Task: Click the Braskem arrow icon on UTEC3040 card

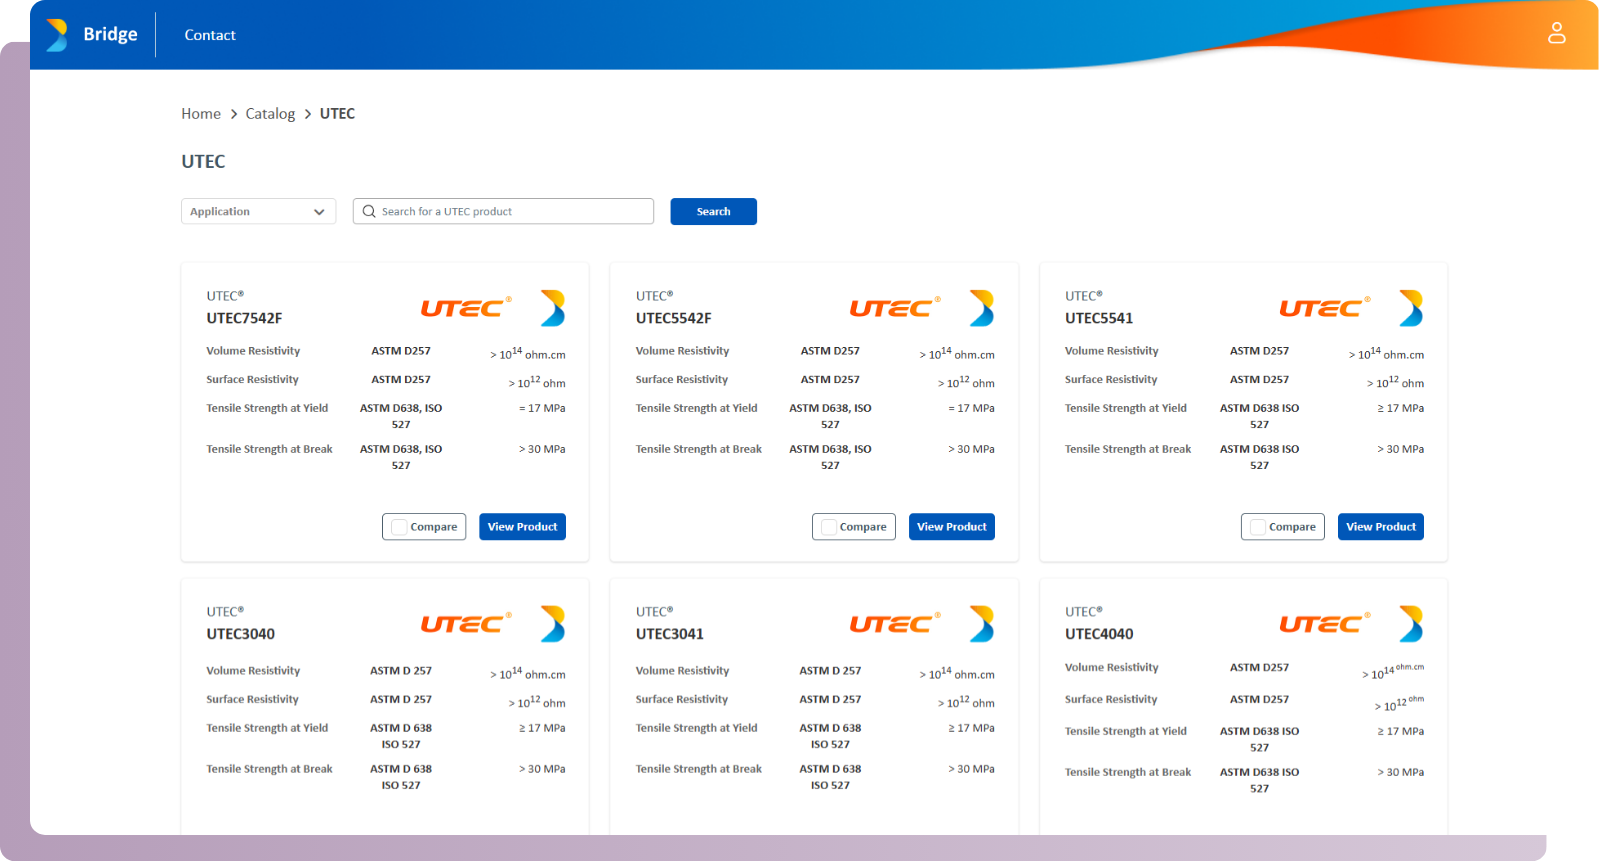Action: click(553, 624)
